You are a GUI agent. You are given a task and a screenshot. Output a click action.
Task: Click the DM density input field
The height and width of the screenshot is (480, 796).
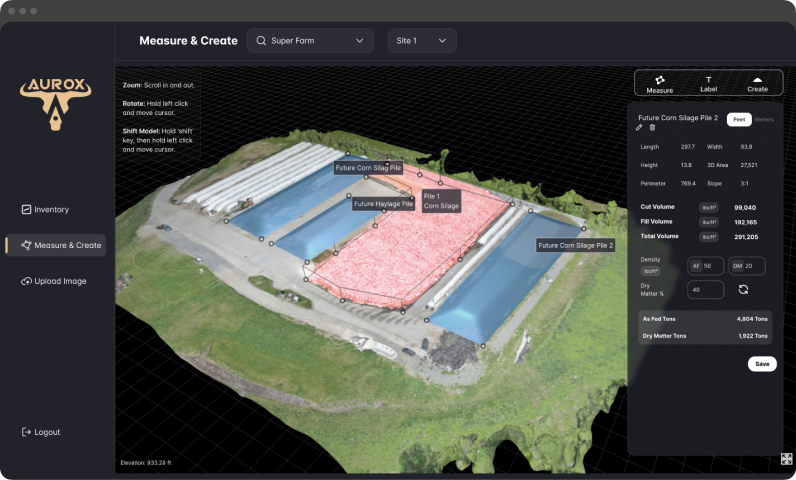(x=747, y=266)
